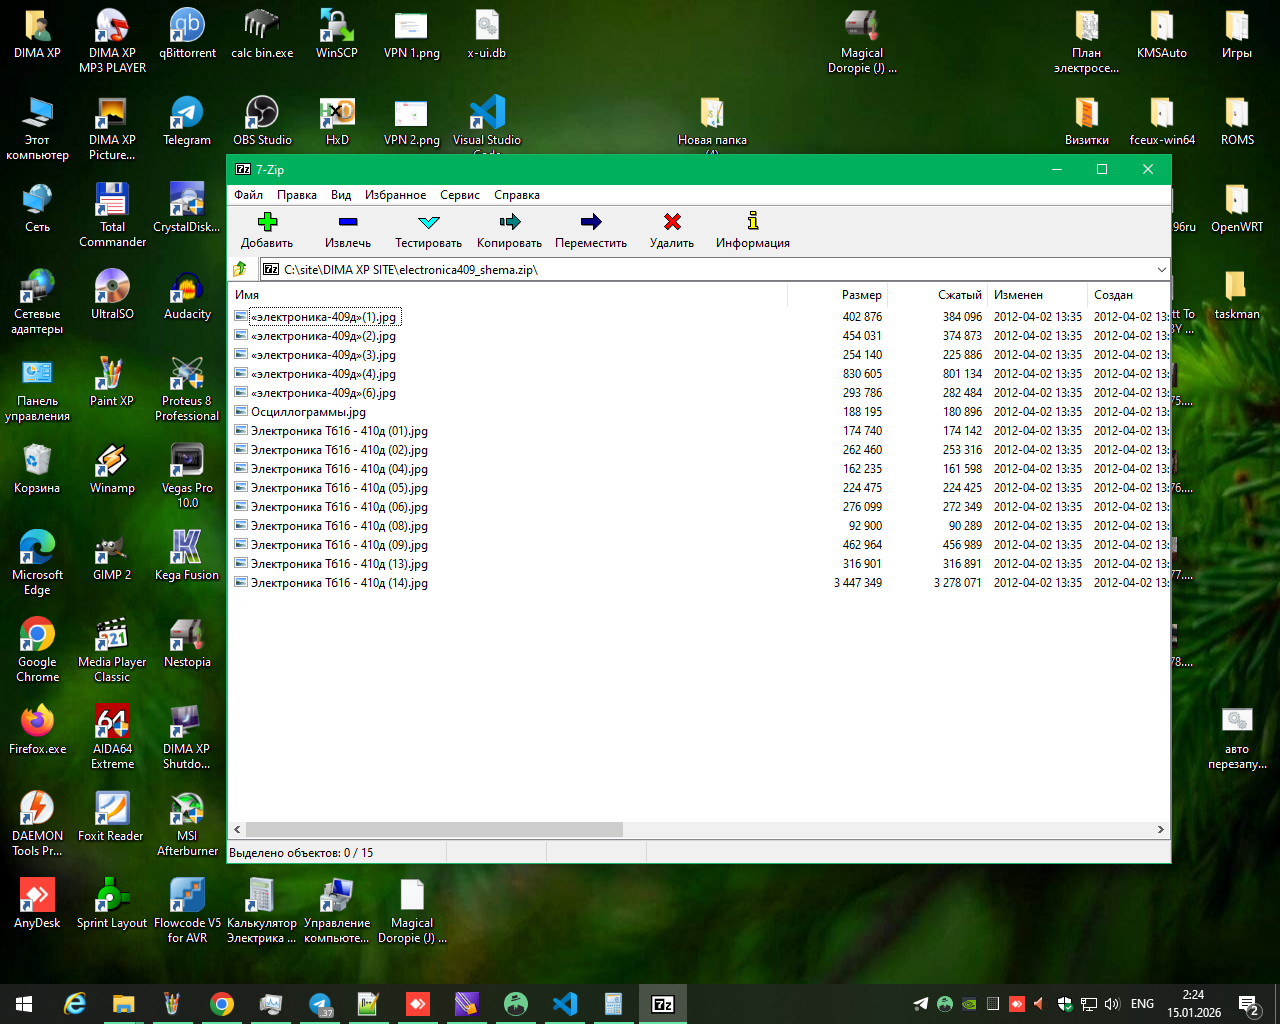Sort list by Имя column header
Screen dimensions: 1280x1024
tap(247, 295)
